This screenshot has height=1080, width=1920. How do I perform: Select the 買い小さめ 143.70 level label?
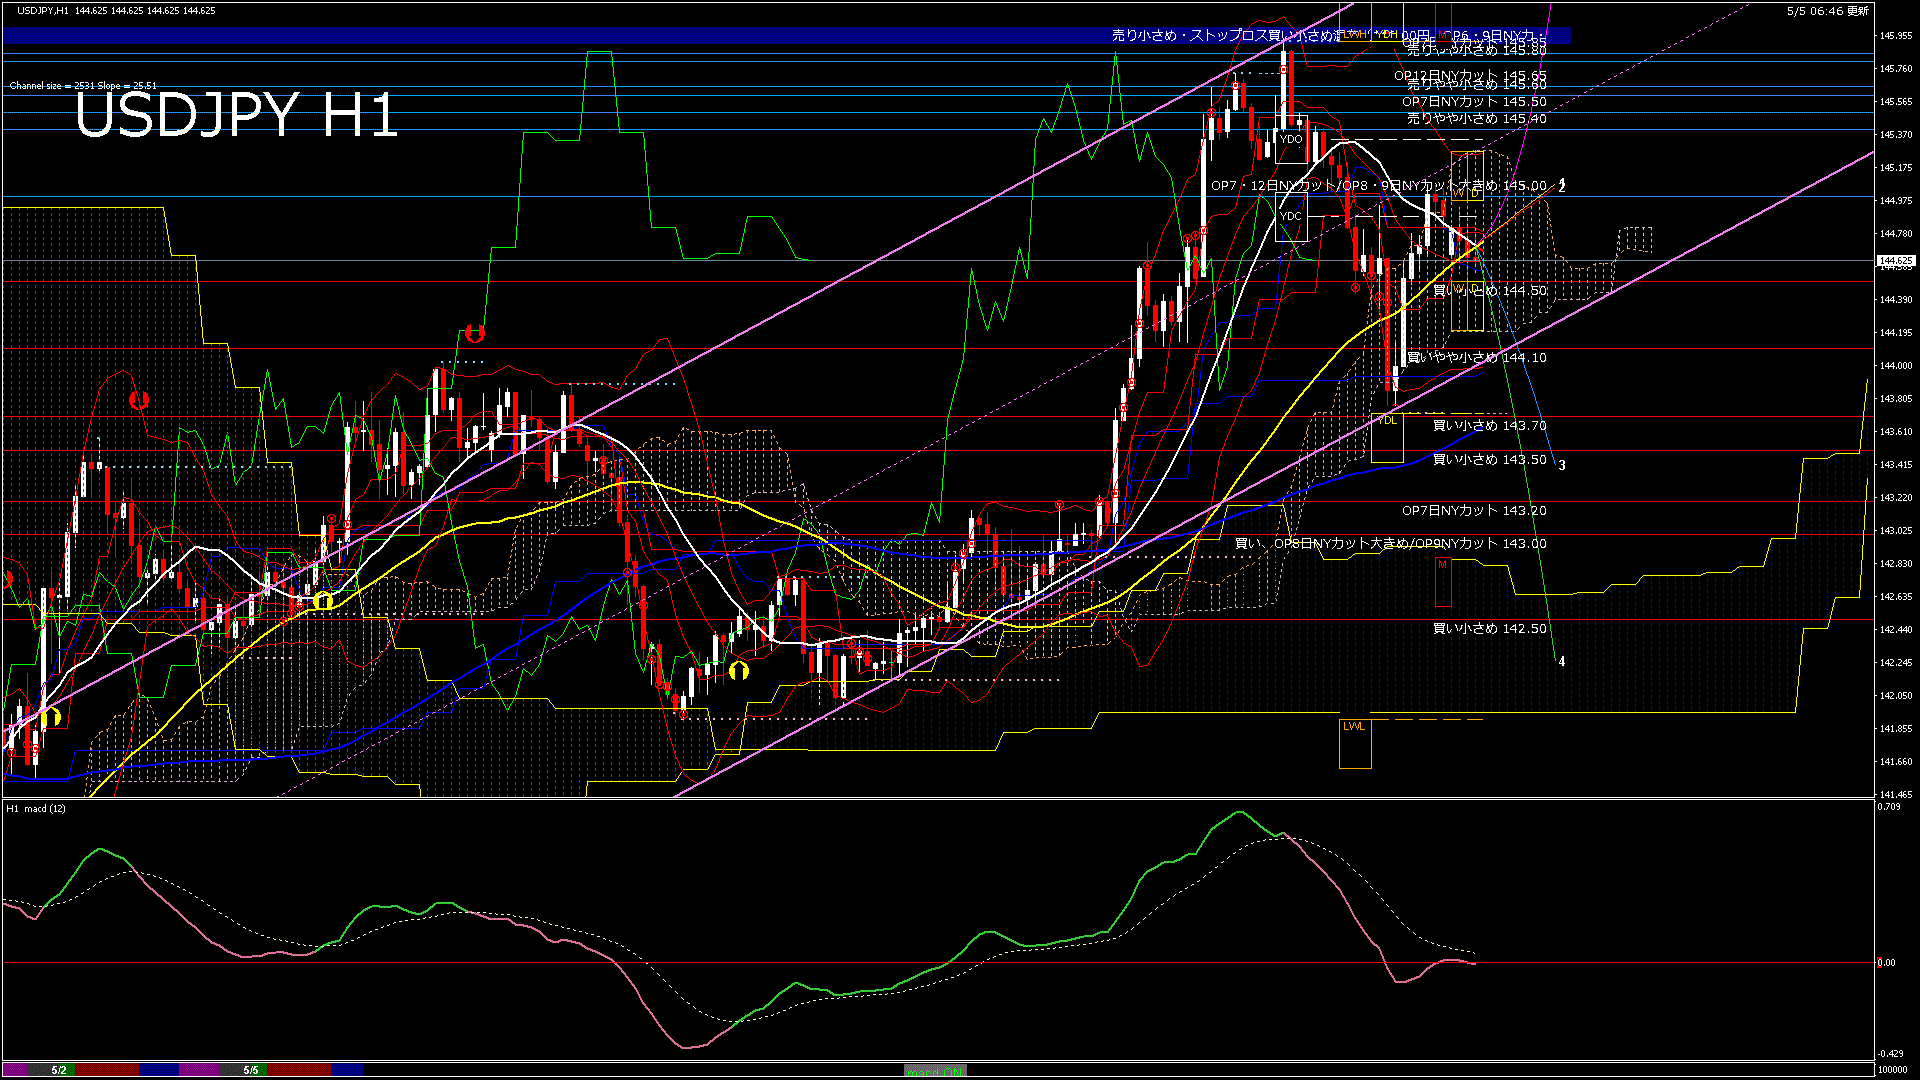tap(1490, 426)
